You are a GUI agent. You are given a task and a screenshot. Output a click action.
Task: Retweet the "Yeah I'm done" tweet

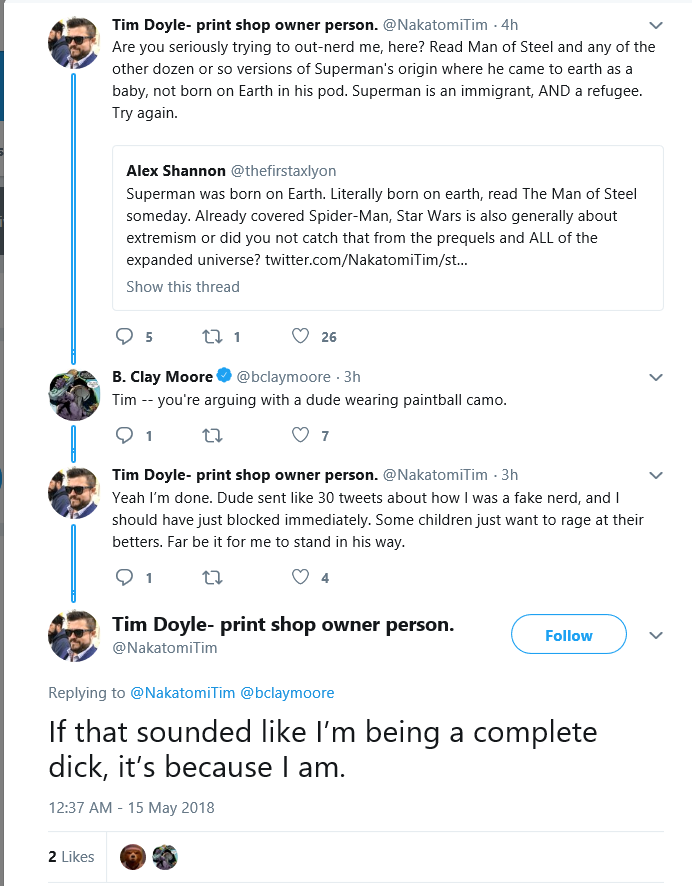(212, 577)
